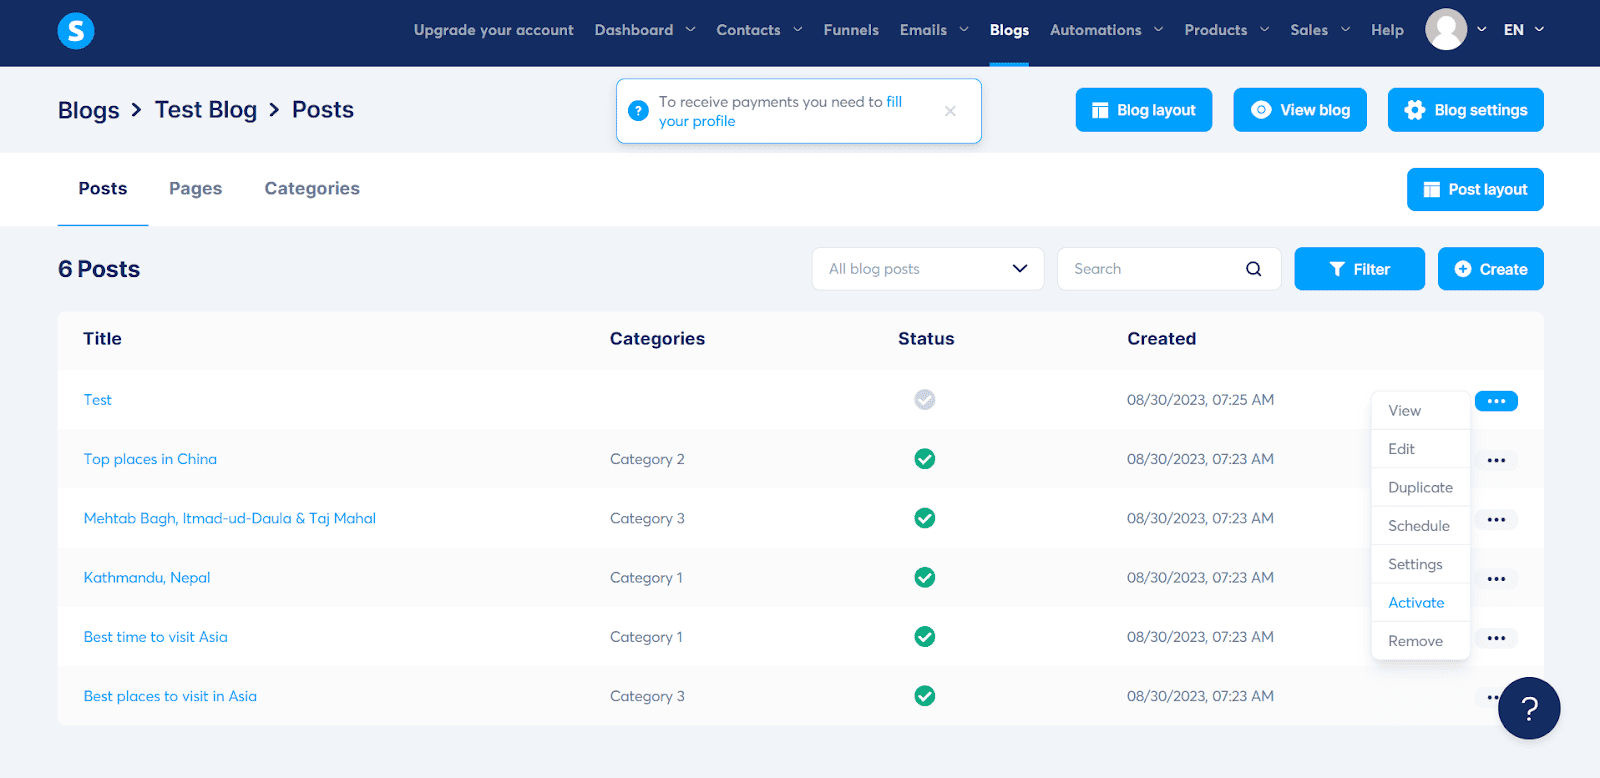The image size is (1600, 778).
Task: Dismiss the payment profile notification
Action: pos(950,111)
